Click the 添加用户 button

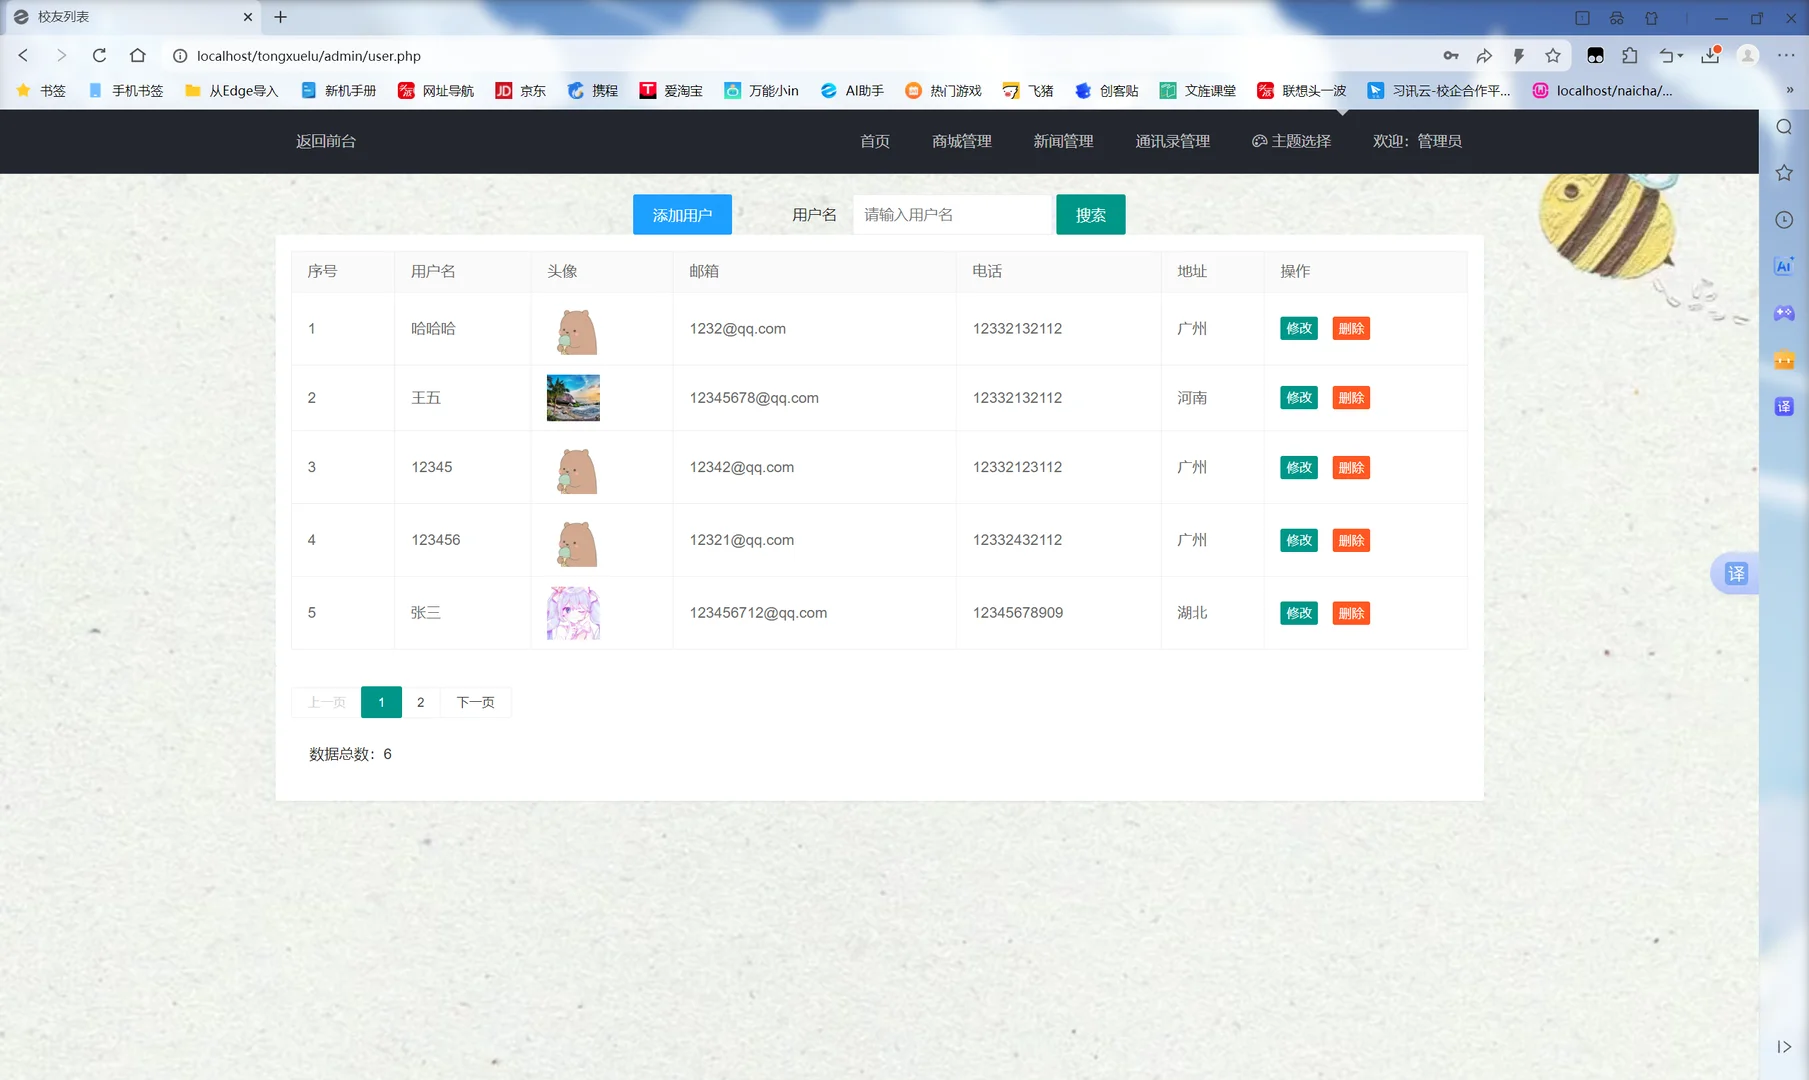click(x=682, y=214)
